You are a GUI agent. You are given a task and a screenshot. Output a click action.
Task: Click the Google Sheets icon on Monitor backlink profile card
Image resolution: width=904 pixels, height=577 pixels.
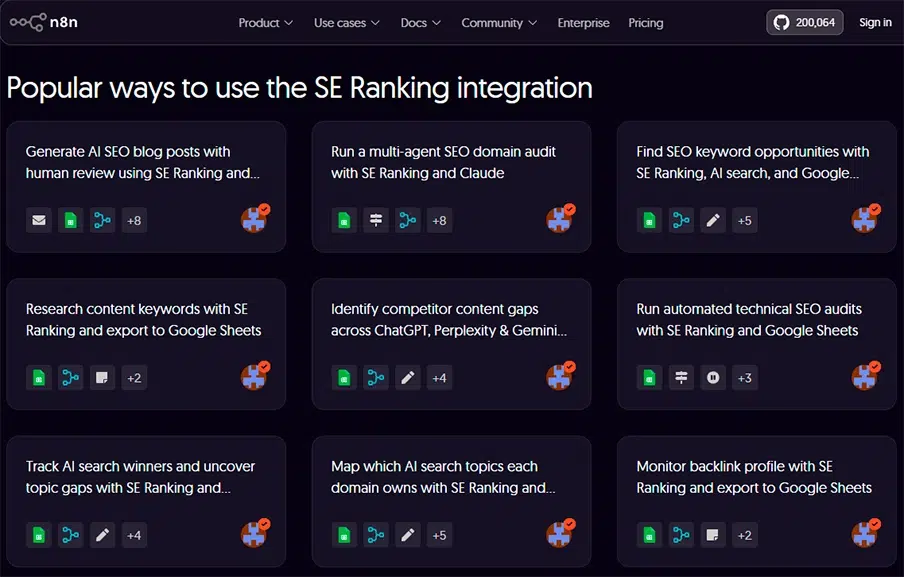[x=649, y=535]
